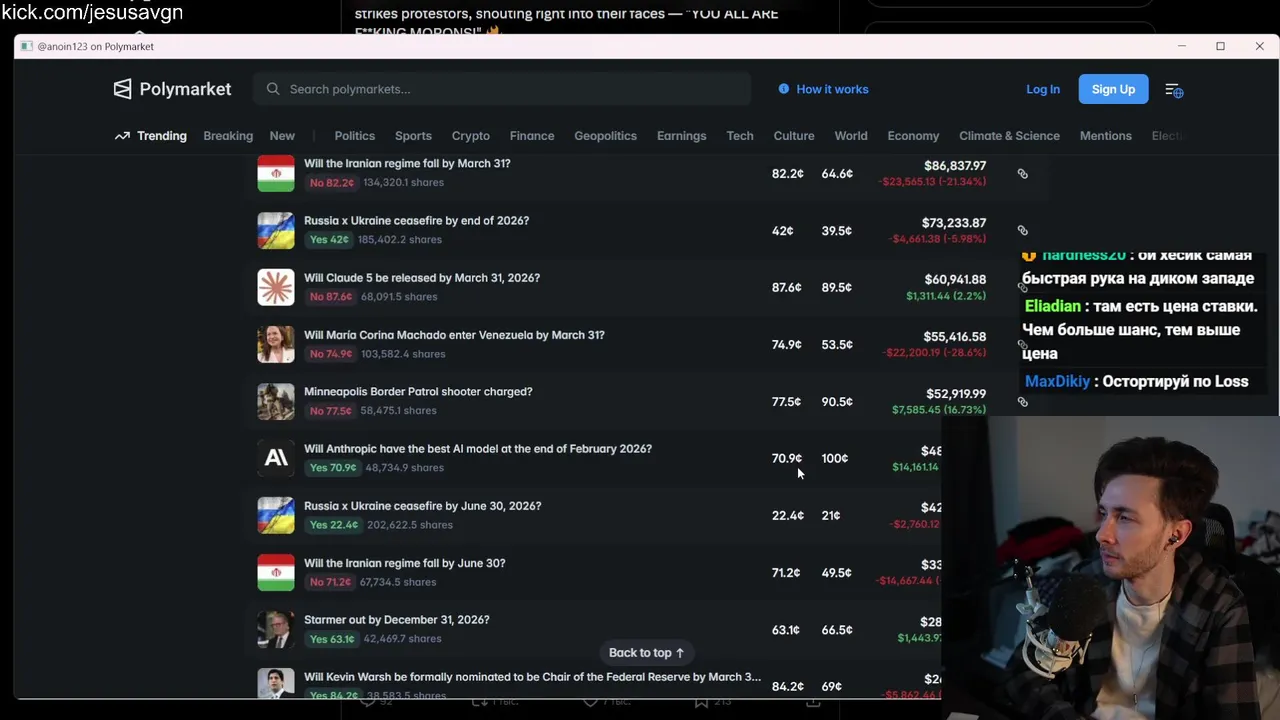Click the $55,416.58 position value
Screen dimensions: 1280x720
tap(955, 336)
